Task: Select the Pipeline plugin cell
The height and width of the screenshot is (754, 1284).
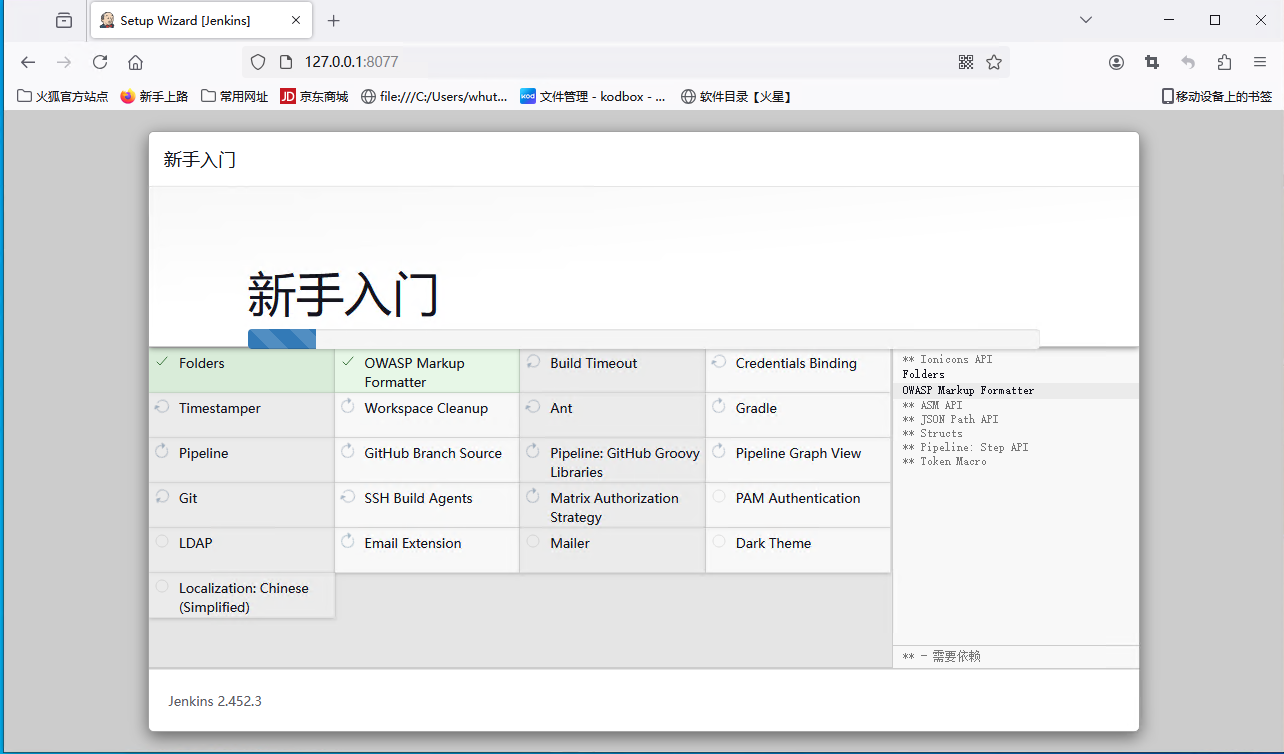Action: click(x=242, y=460)
